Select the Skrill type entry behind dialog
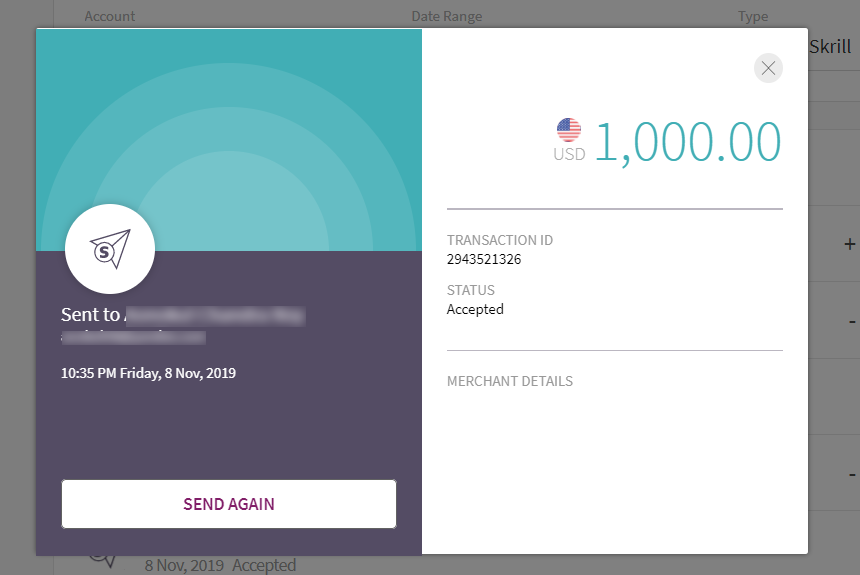The image size is (860, 575). tap(830, 47)
